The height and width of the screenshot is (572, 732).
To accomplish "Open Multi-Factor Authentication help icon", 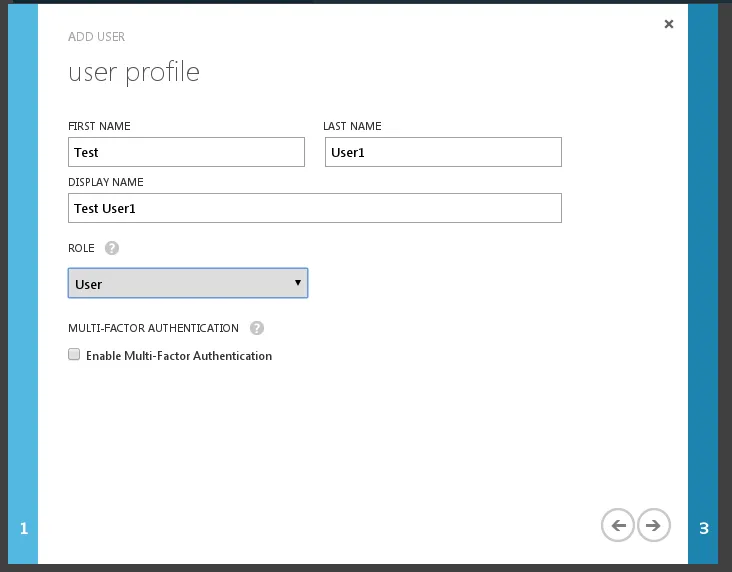I will (257, 328).
